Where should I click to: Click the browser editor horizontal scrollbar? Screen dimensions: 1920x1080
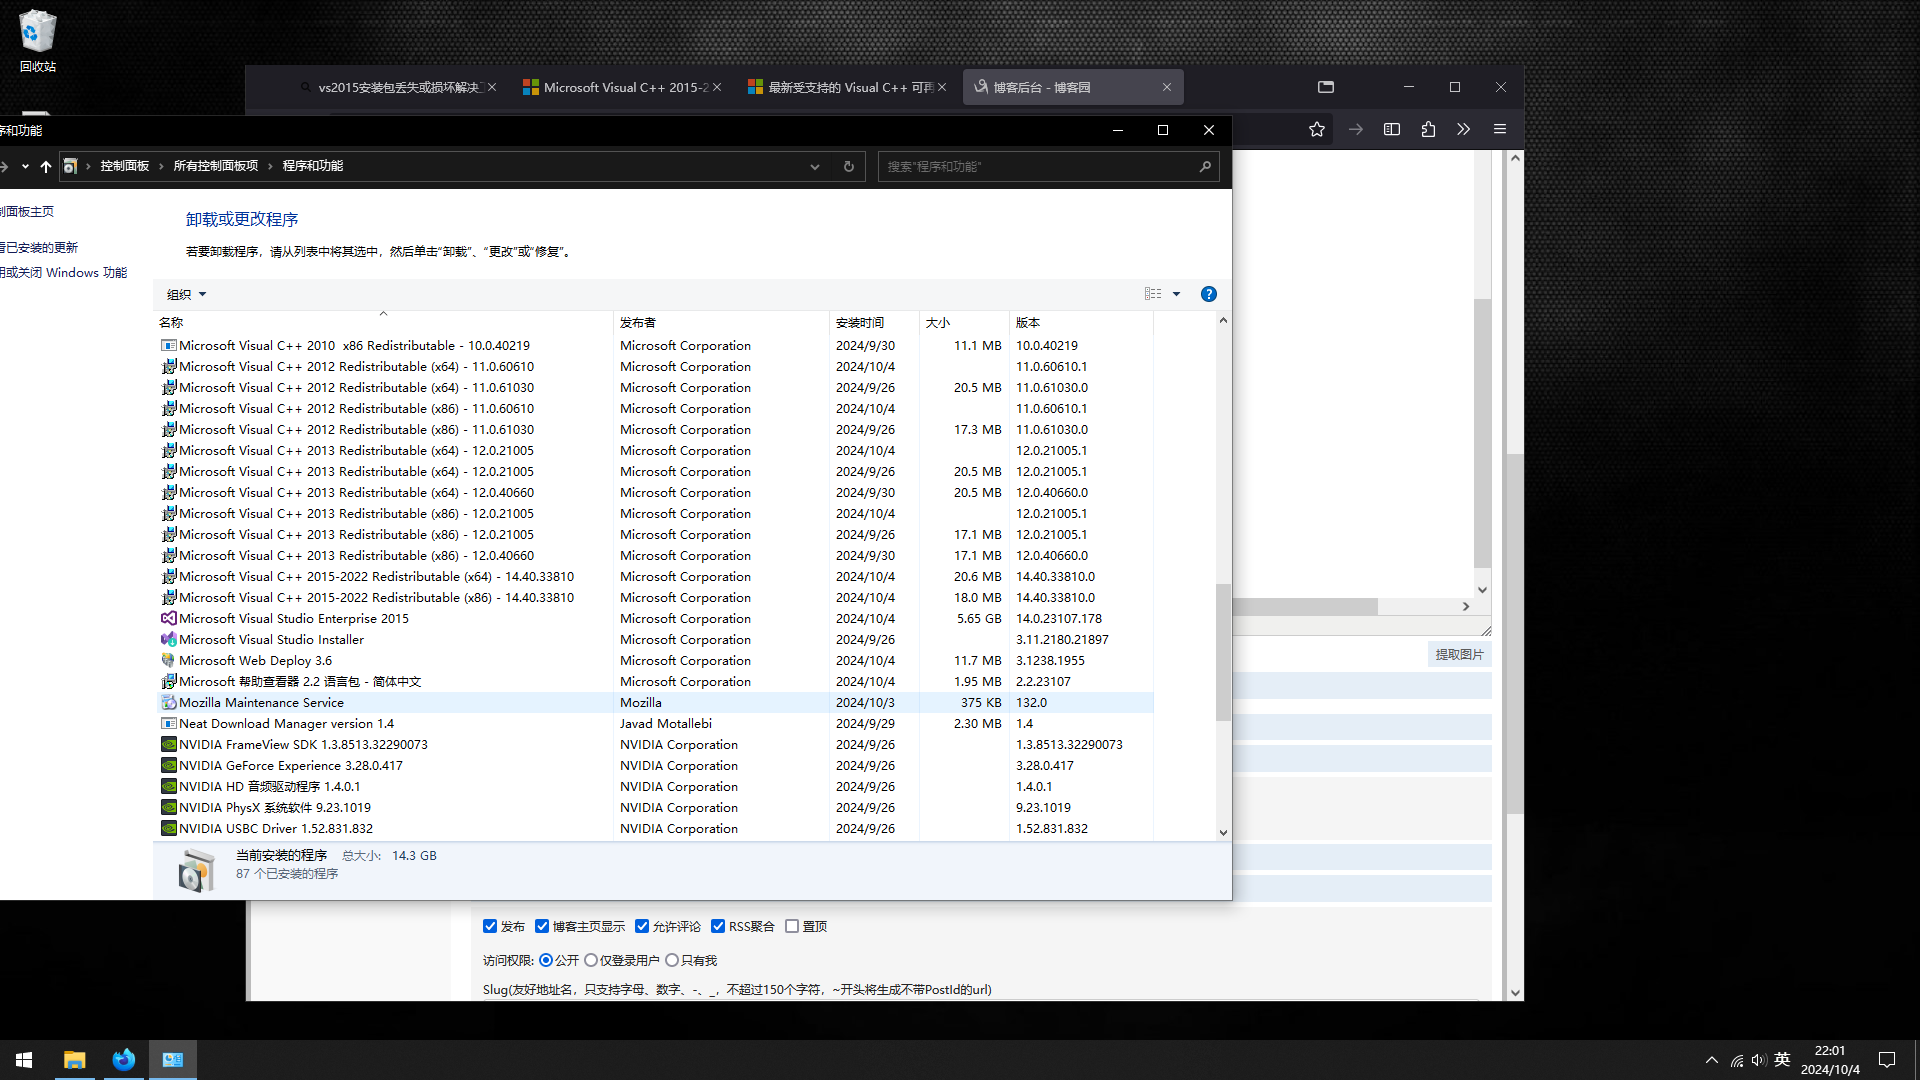1305,606
